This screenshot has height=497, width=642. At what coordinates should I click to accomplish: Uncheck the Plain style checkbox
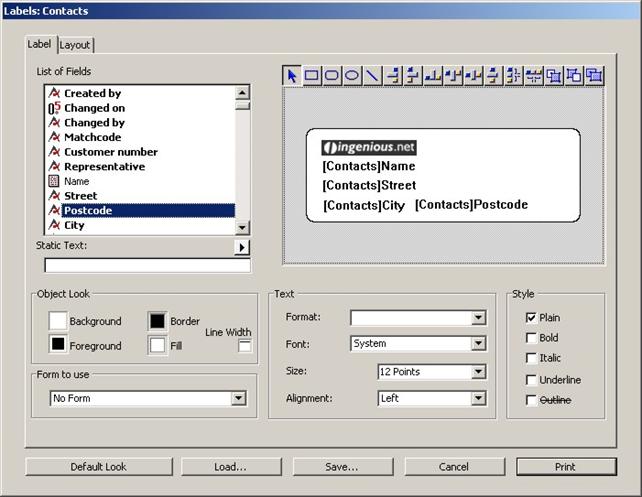[x=531, y=318]
